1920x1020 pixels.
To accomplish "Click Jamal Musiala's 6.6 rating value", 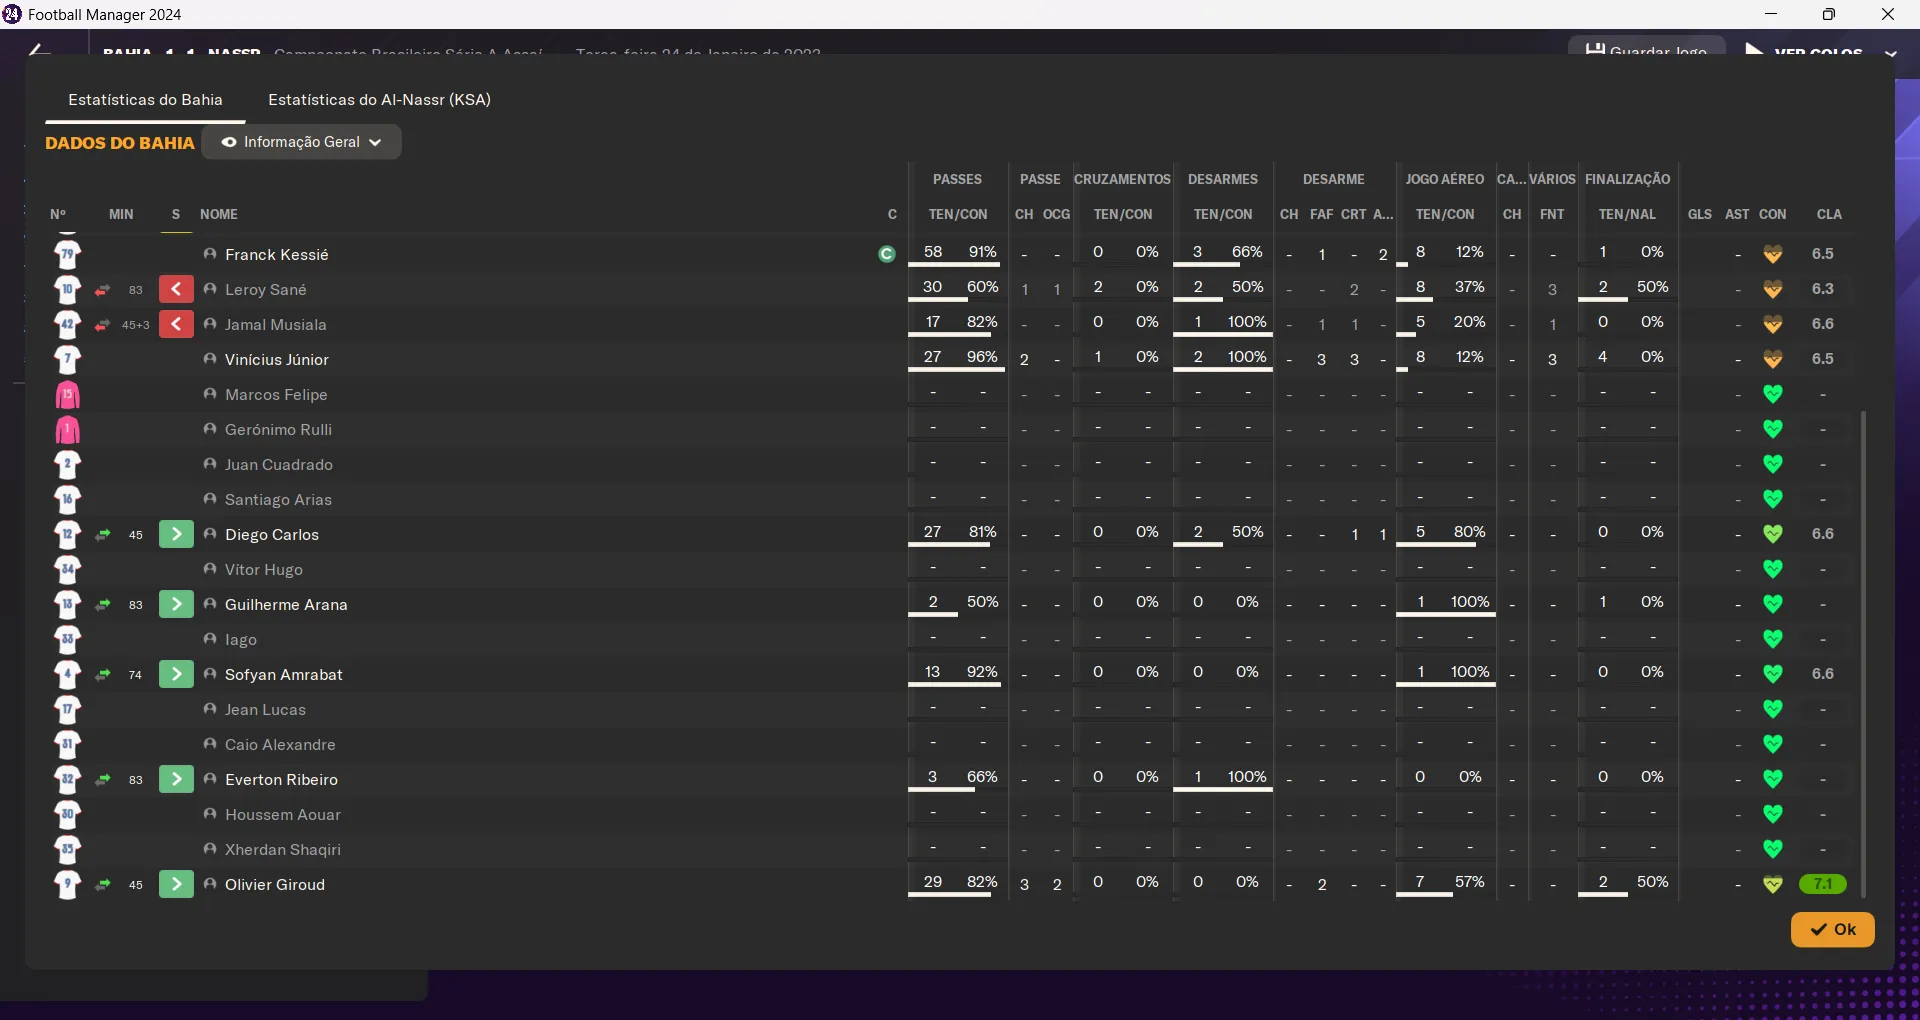I will point(1822,324).
